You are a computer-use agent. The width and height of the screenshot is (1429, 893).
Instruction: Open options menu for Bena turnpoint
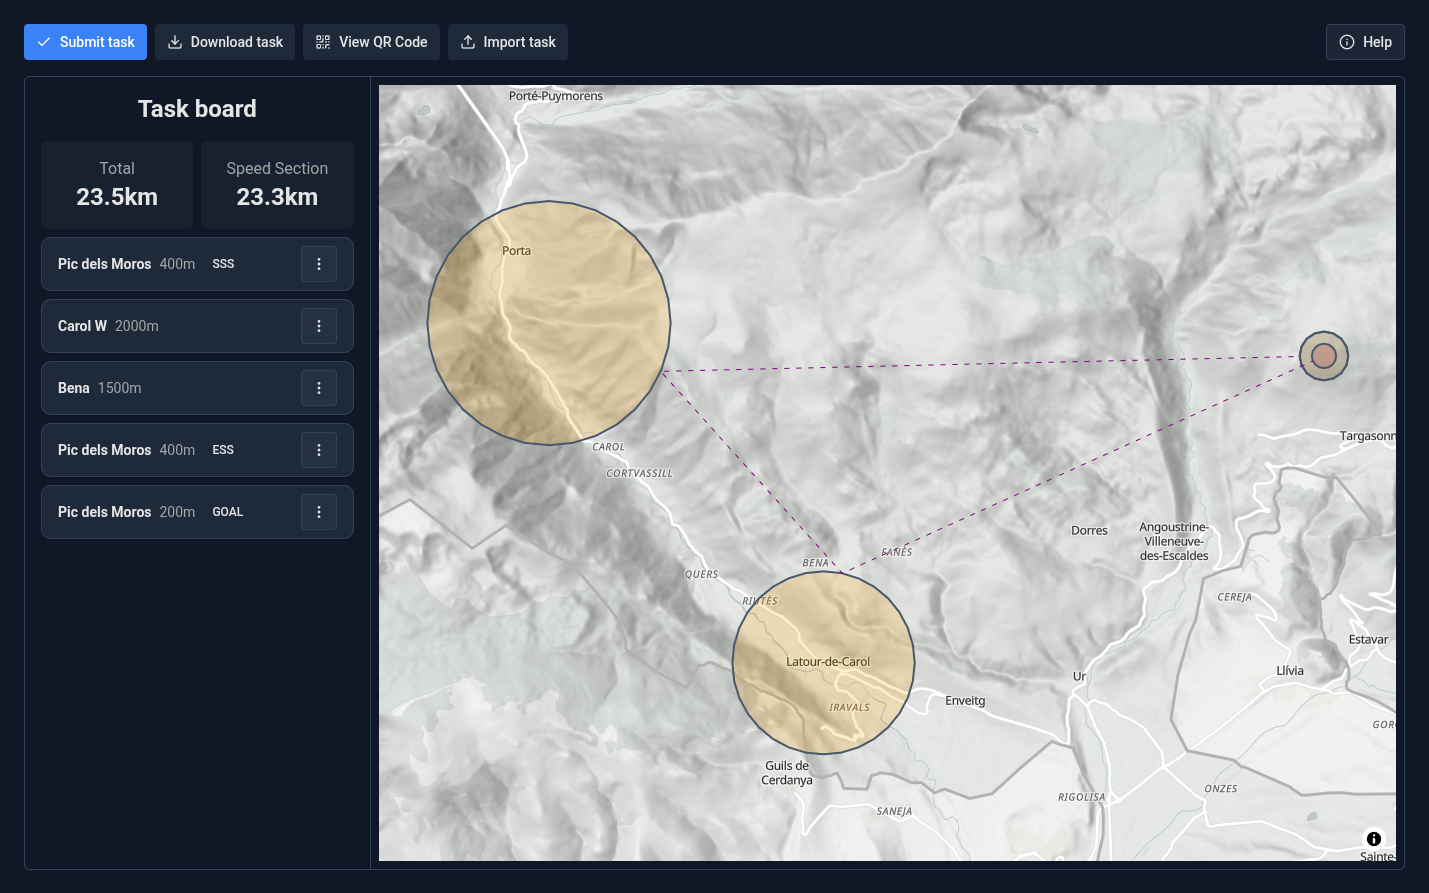(319, 388)
